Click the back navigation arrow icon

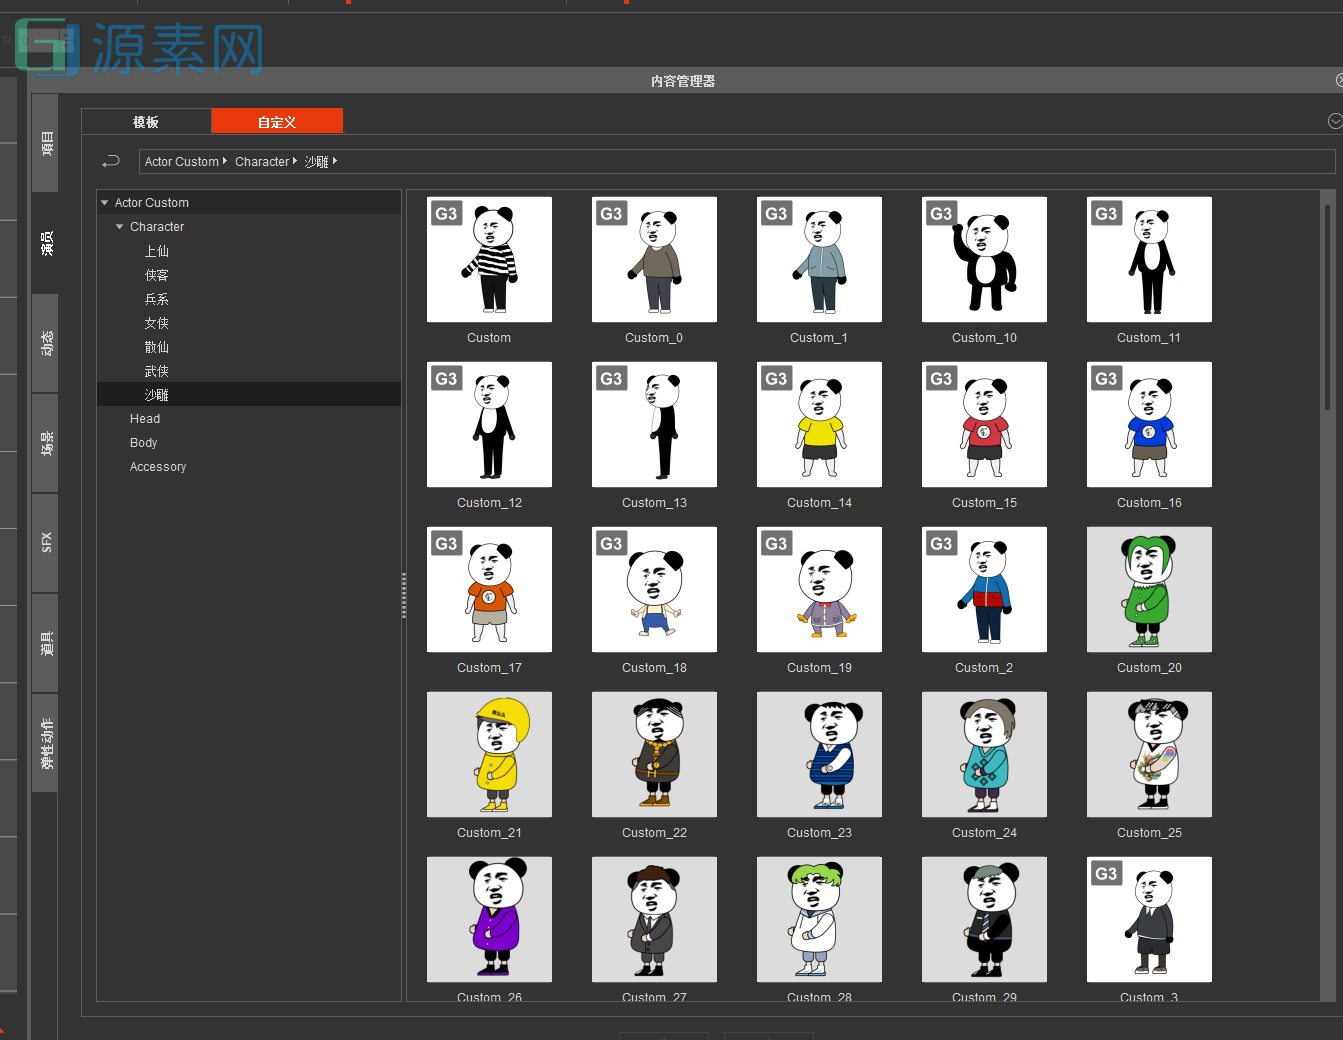coord(111,161)
